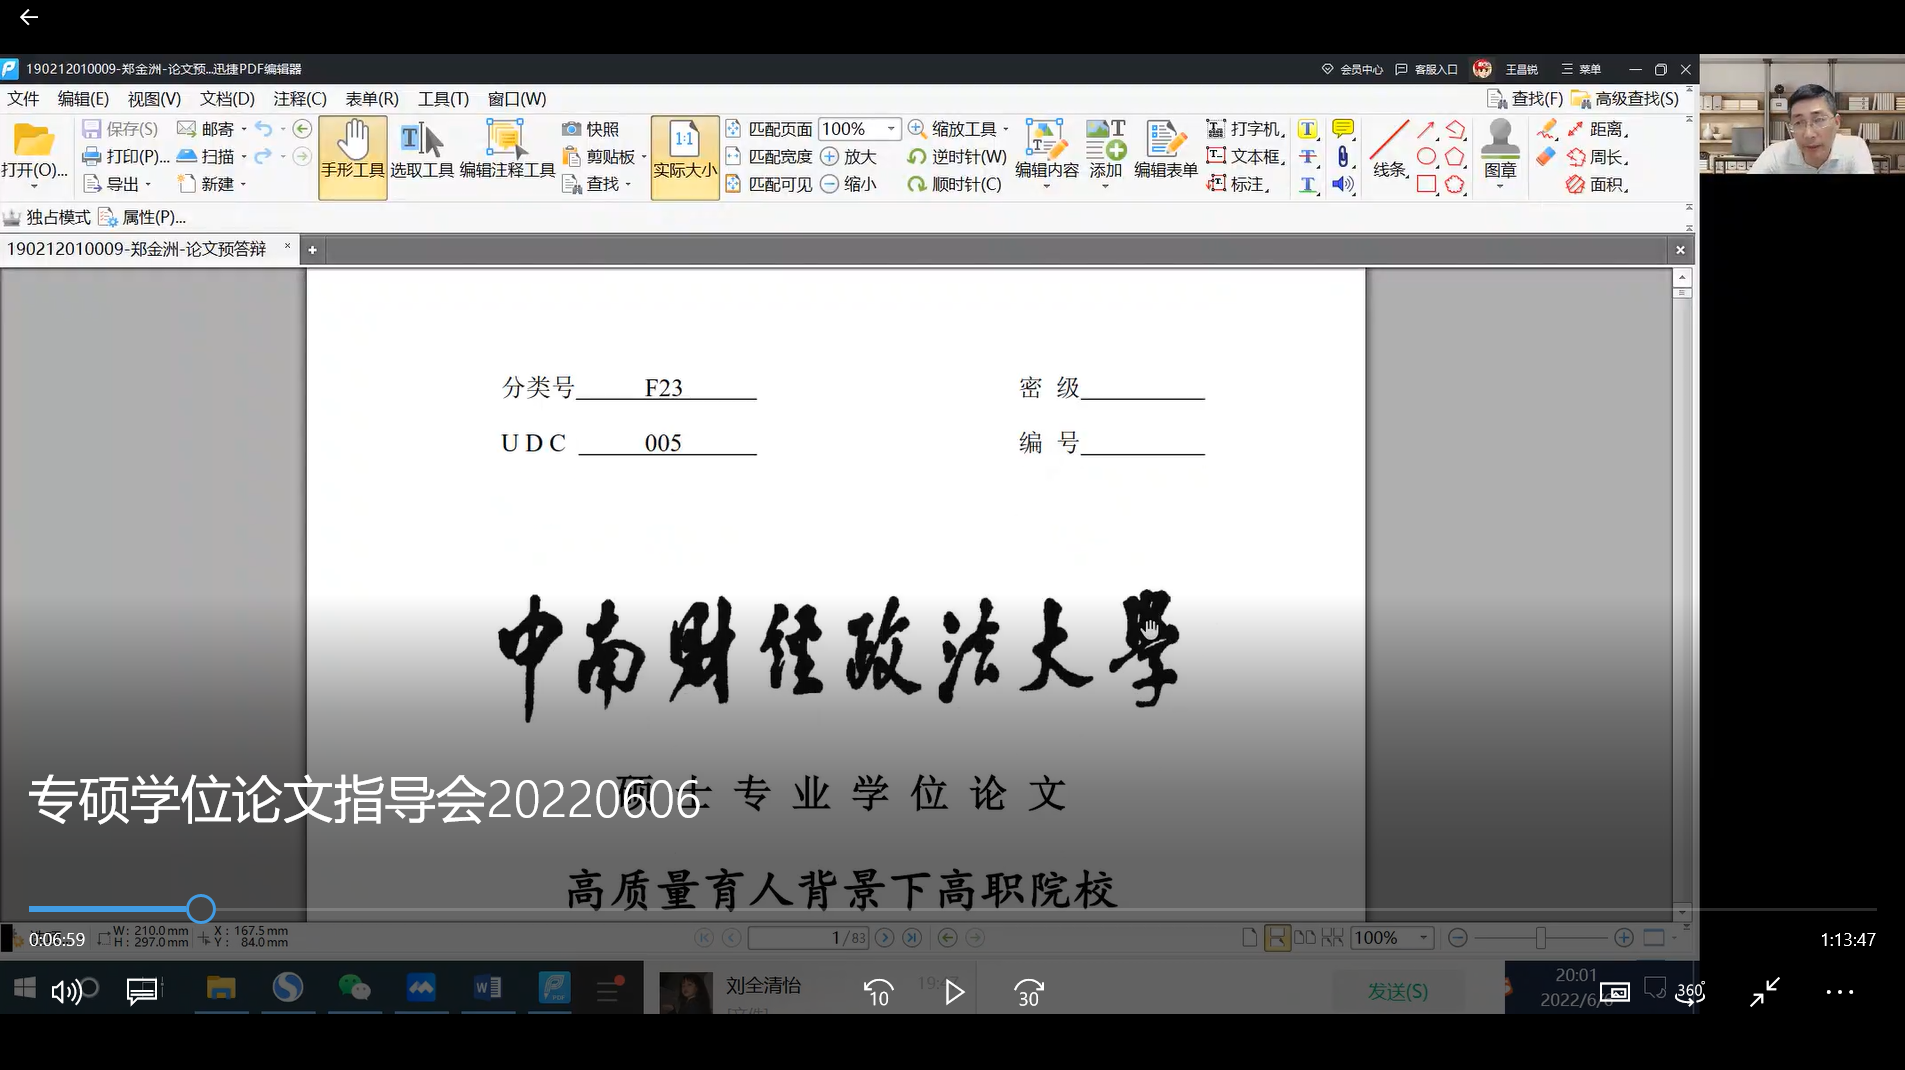
Task: Toggle 独占模式 exclusive mode
Action: pyautogui.click(x=47, y=217)
